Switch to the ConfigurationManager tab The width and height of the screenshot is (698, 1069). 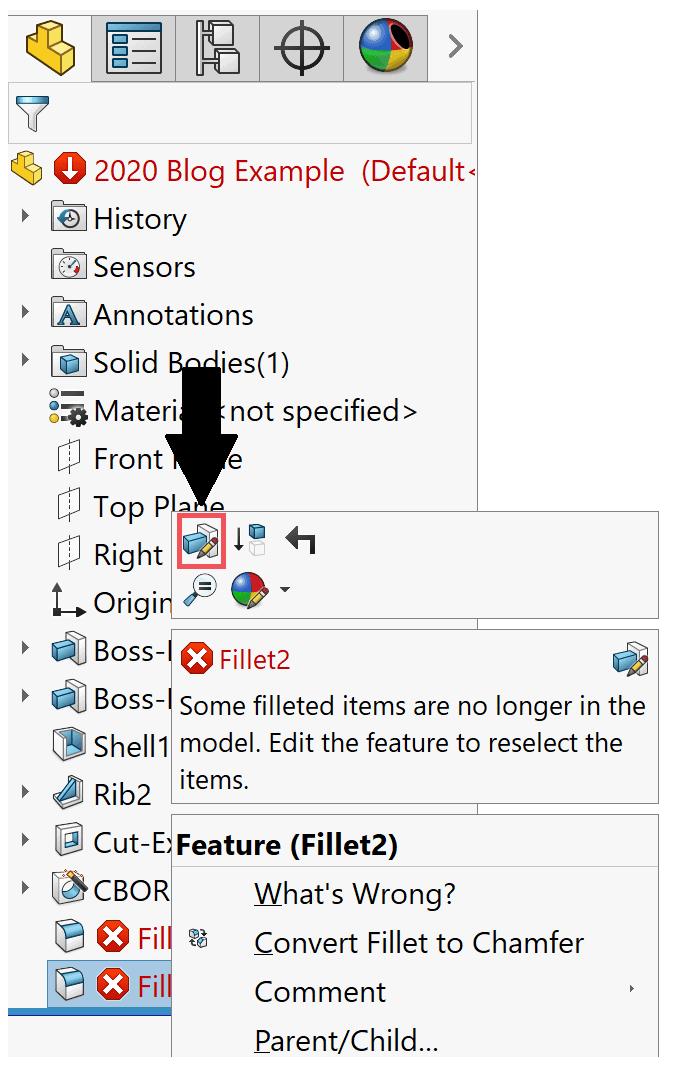[x=217, y=48]
